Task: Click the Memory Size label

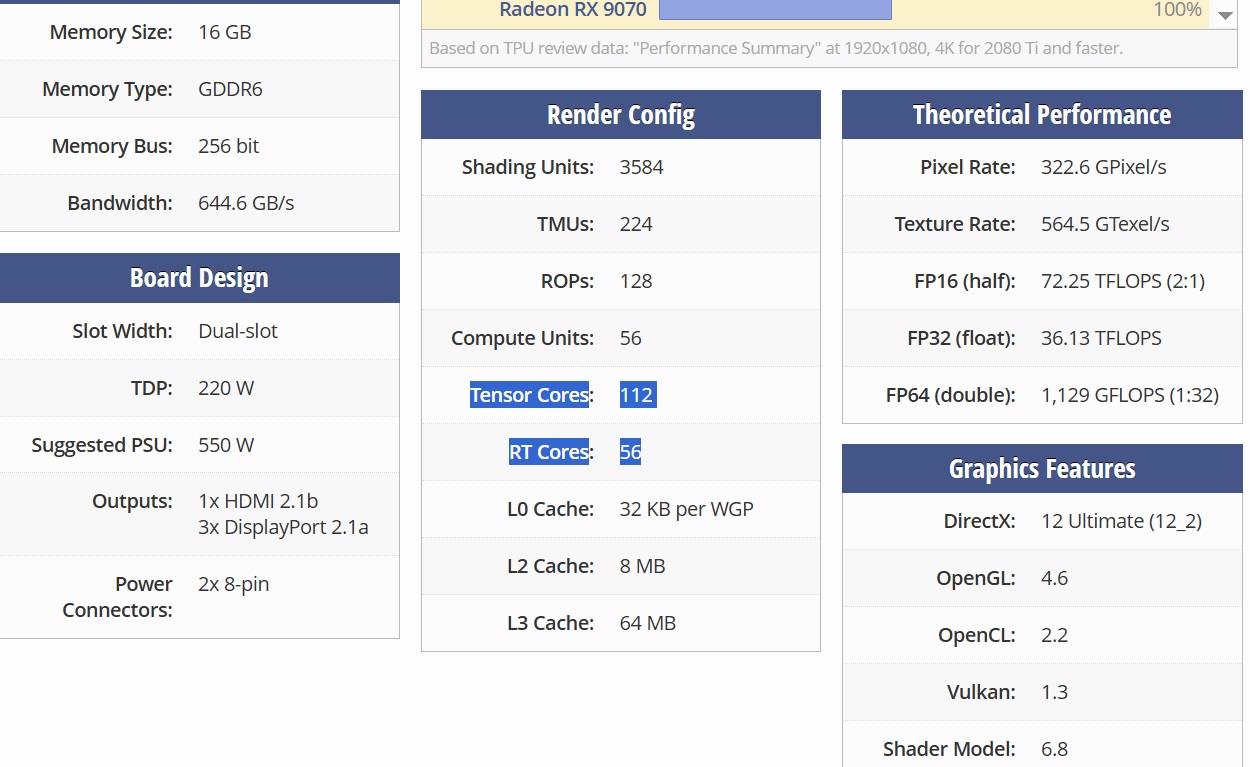Action: (x=110, y=32)
